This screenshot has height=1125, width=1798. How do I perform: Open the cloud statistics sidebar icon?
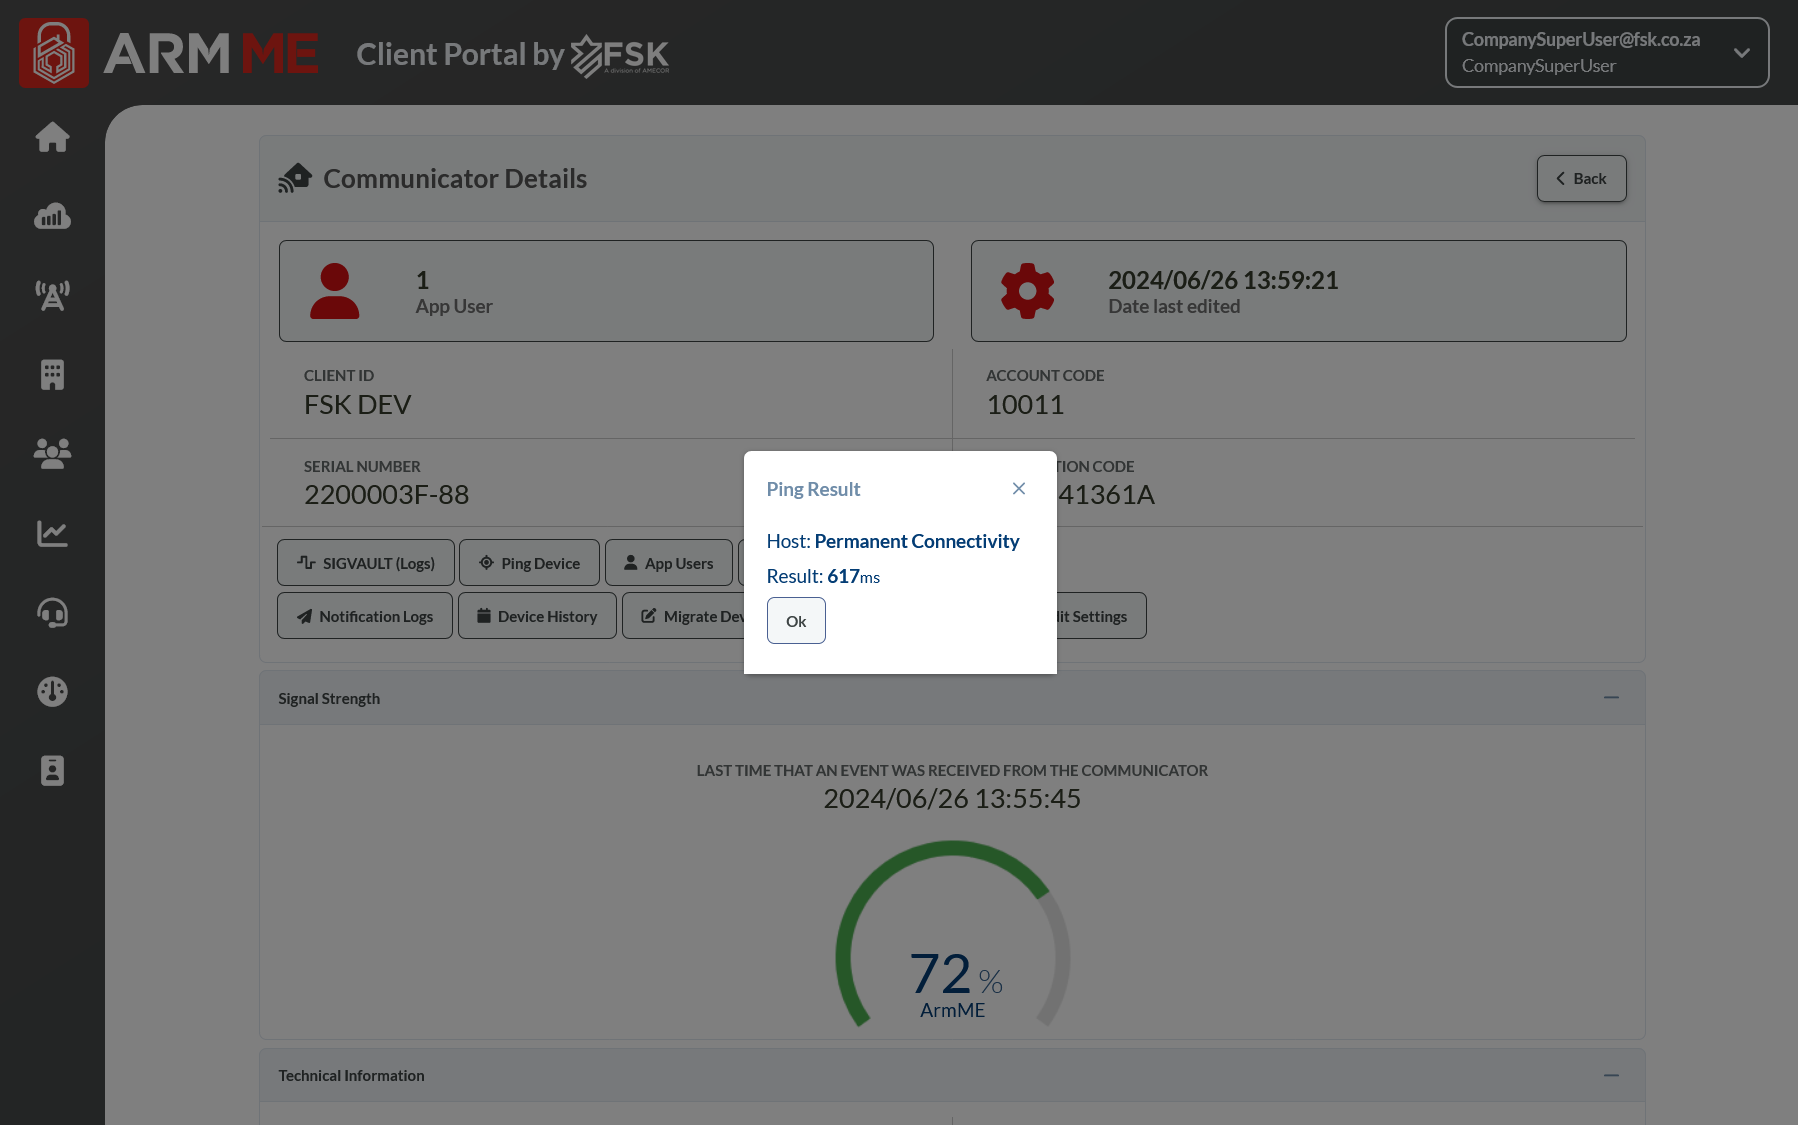tap(52, 216)
